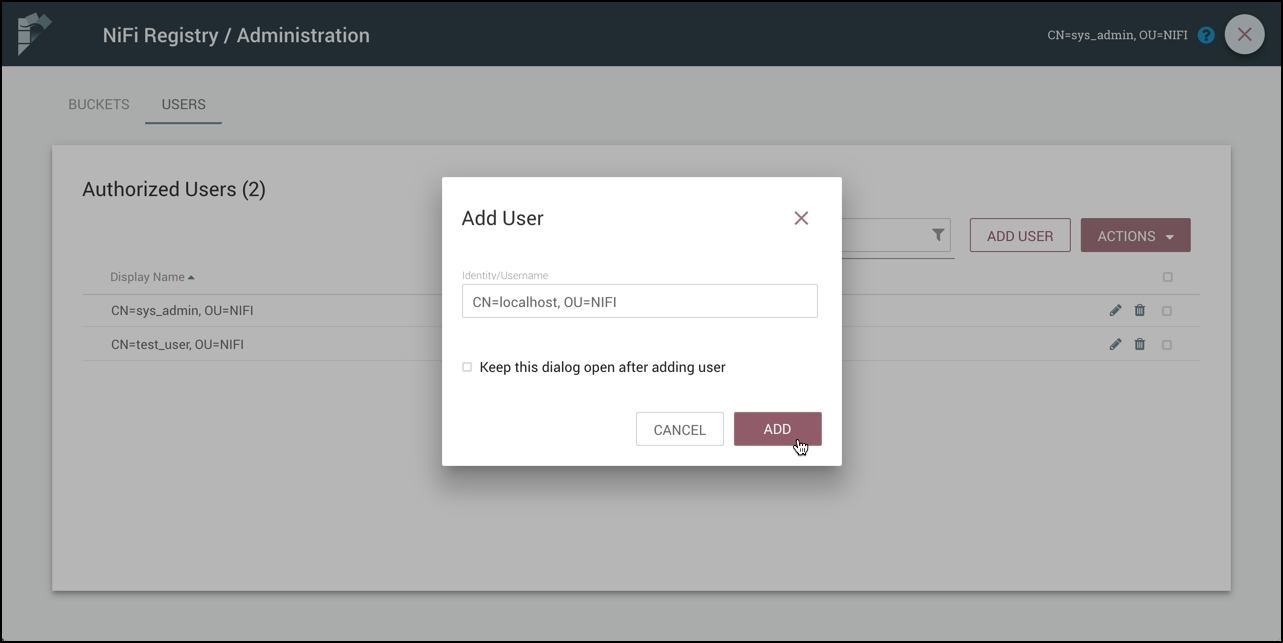Cancel the Add User dialog

coord(679,429)
